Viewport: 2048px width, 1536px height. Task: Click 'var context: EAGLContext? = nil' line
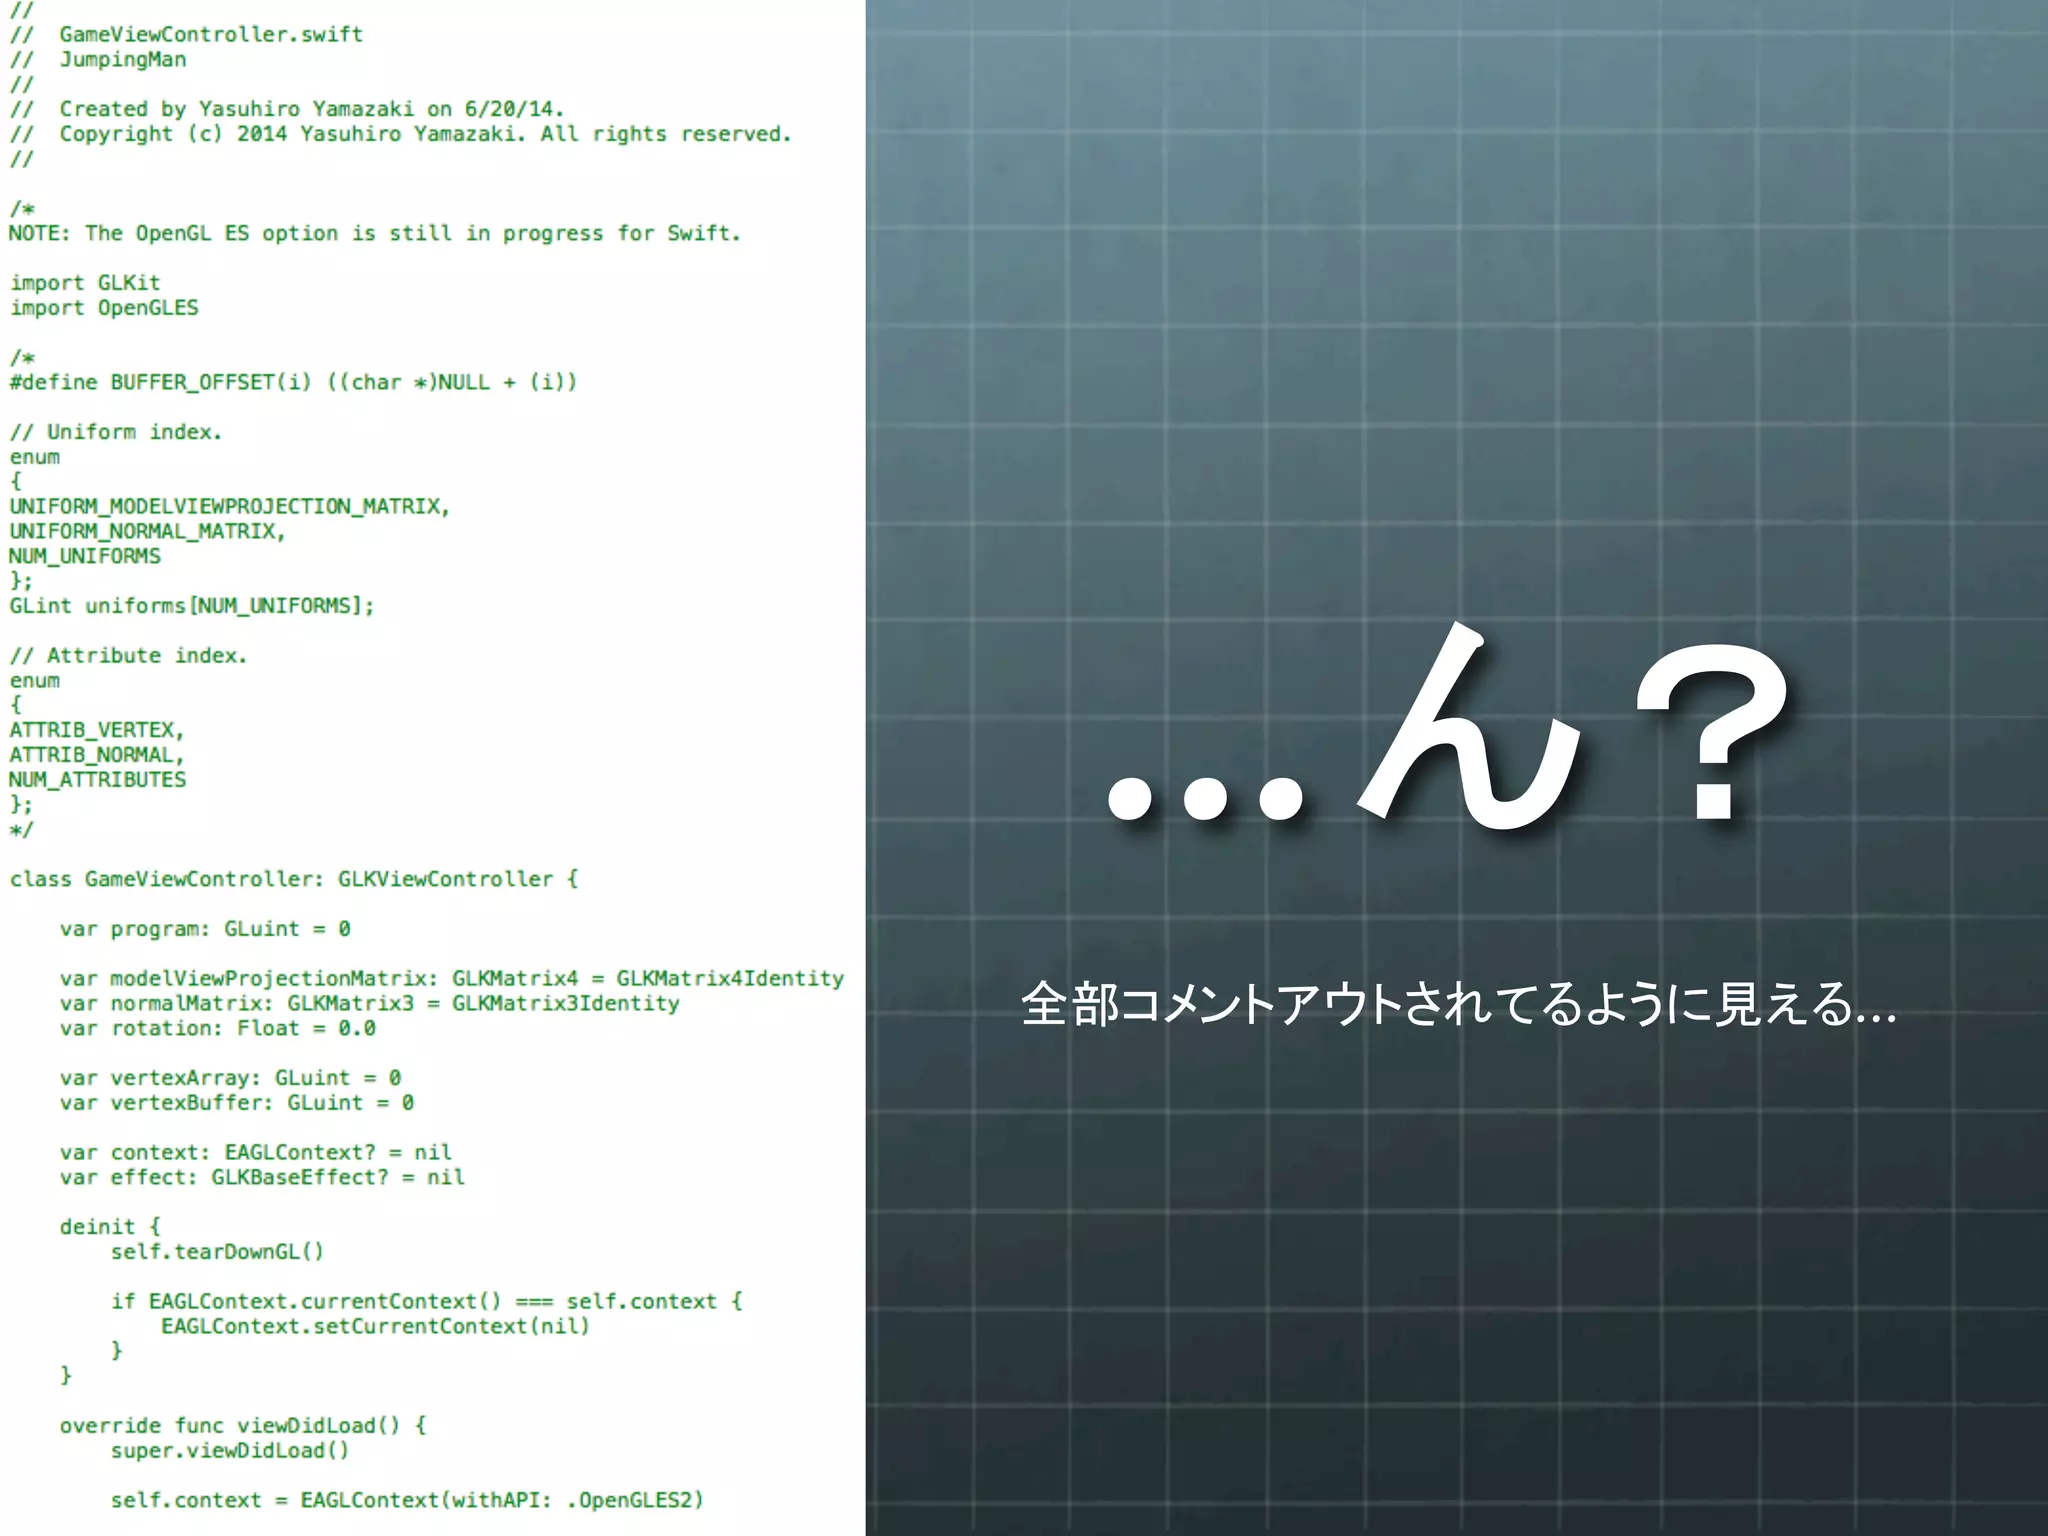pos(256,1152)
